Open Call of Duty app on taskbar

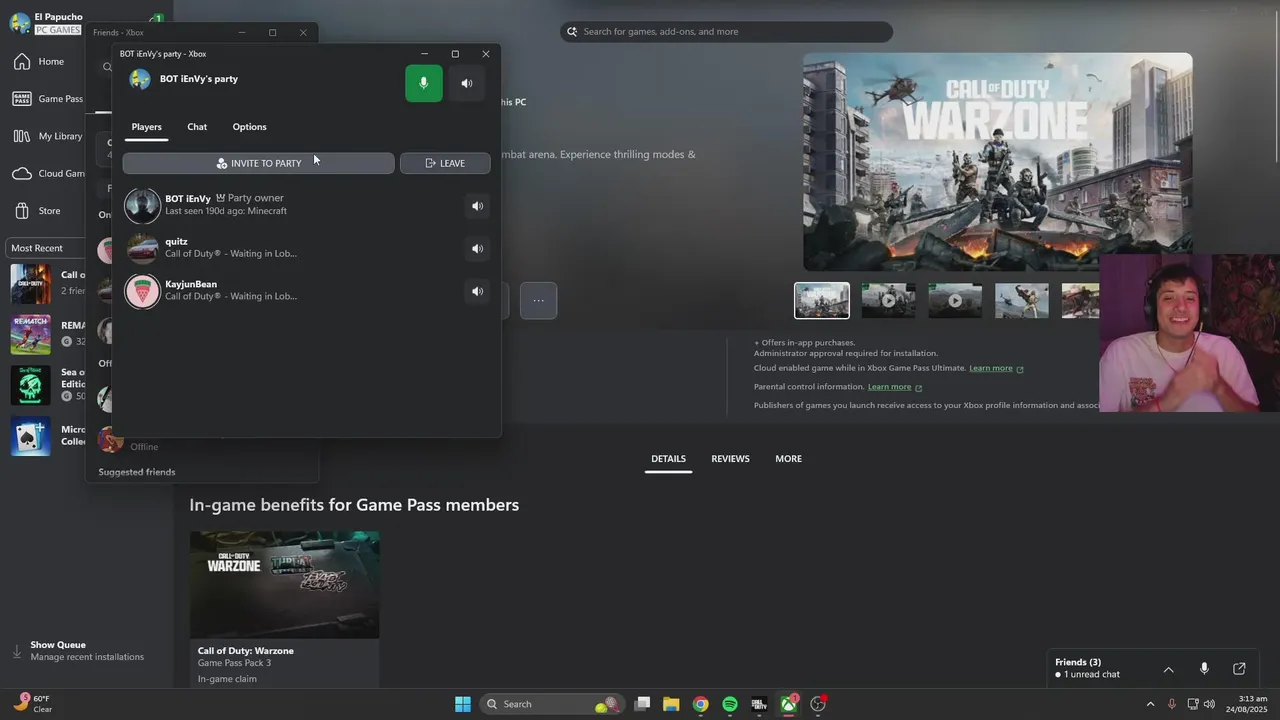pyautogui.click(x=759, y=704)
